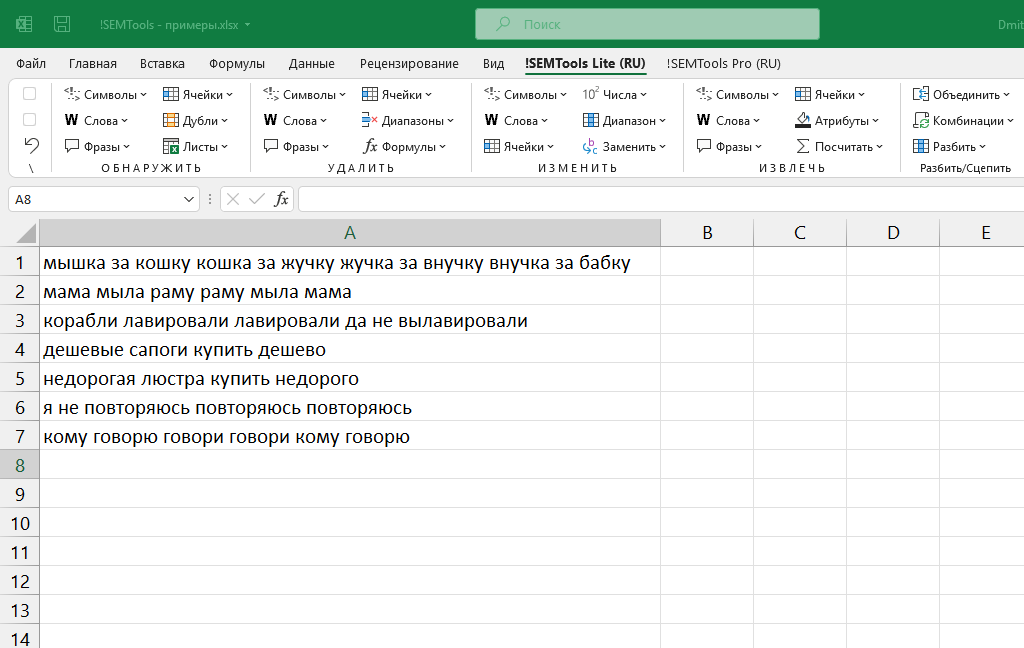1024x648 pixels.
Task: Open the Разбить menu
Action: point(950,147)
